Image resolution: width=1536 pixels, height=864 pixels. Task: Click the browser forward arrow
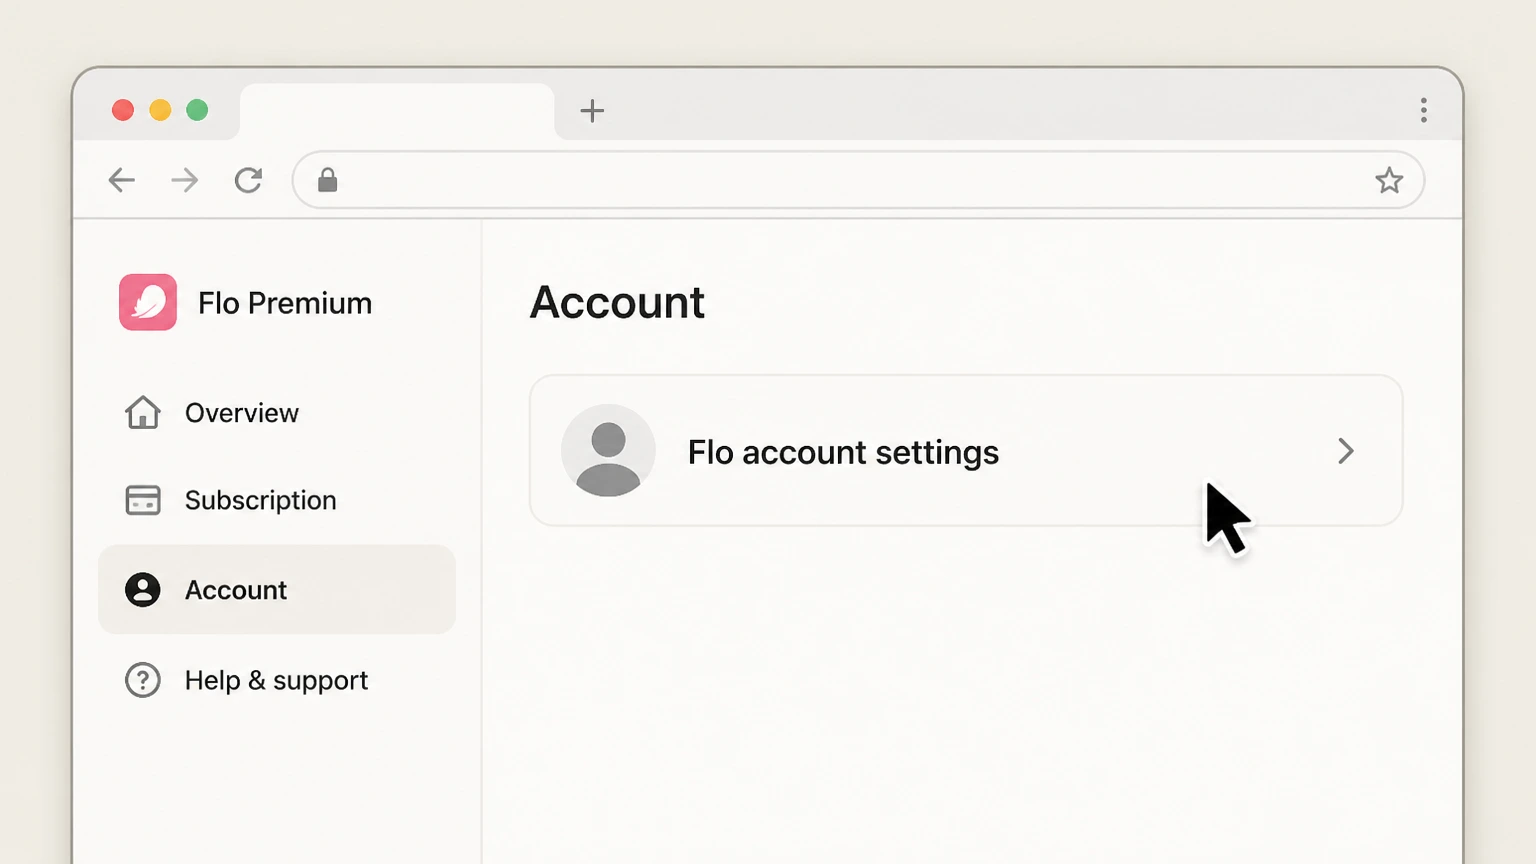[185, 180]
